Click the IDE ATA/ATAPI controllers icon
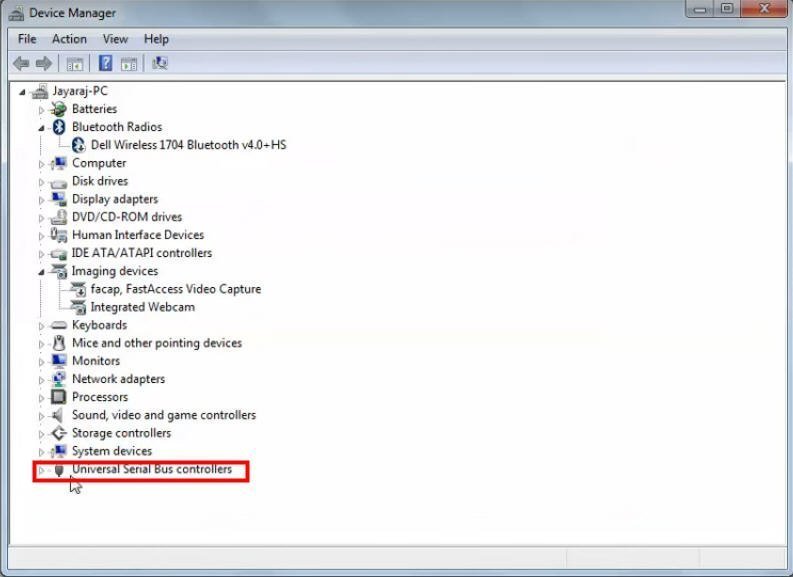The image size is (793, 577). click(59, 253)
